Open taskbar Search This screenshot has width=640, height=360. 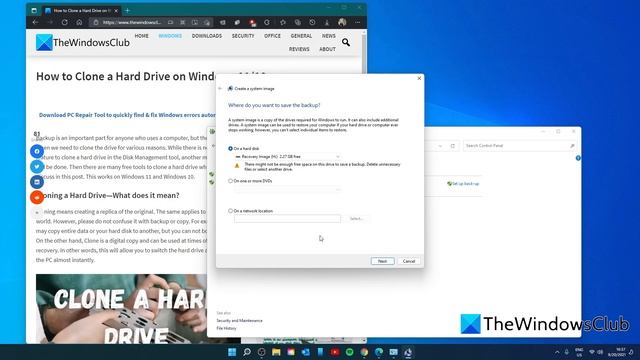(x=247, y=352)
